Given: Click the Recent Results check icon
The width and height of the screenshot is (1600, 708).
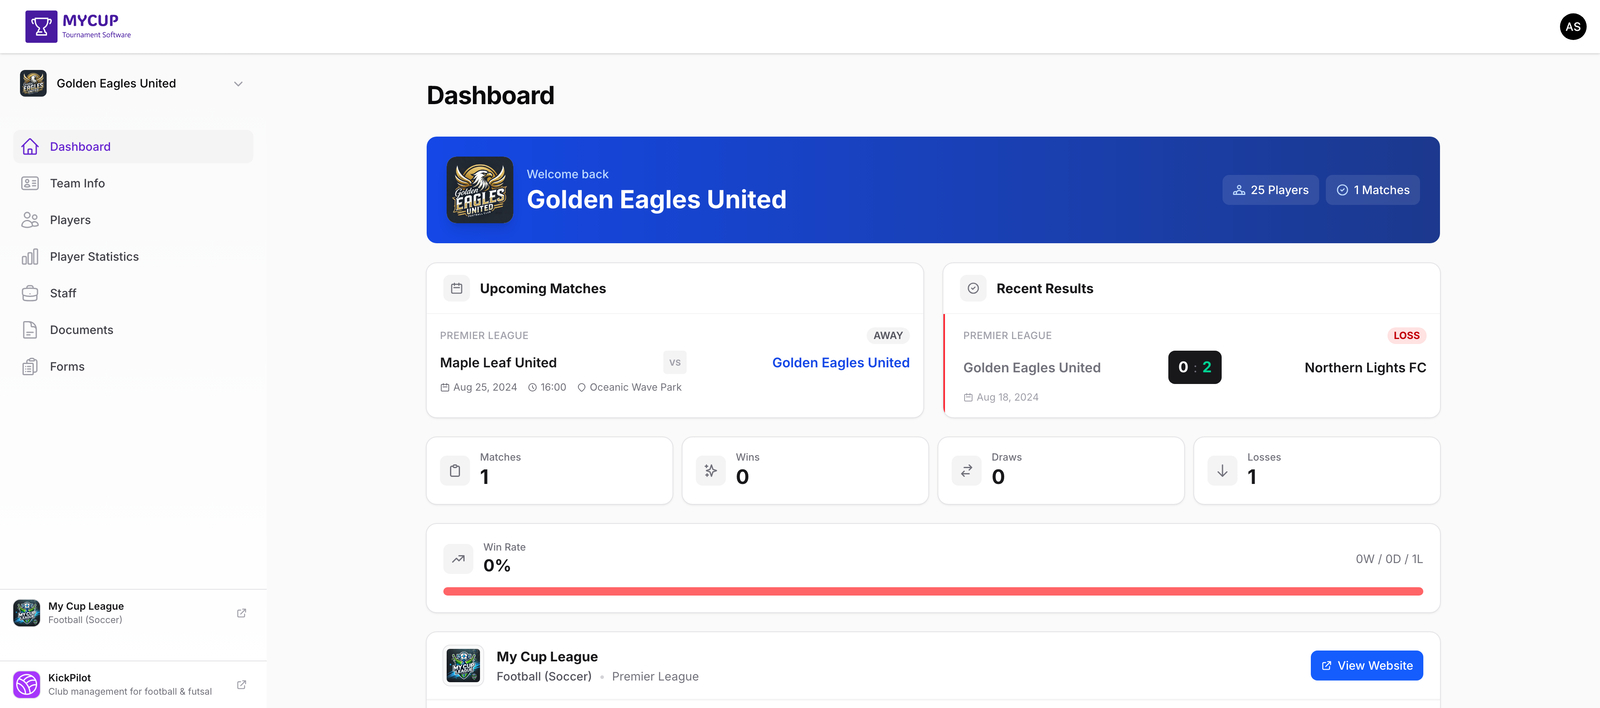Looking at the screenshot, I should click(x=973, y=288).
